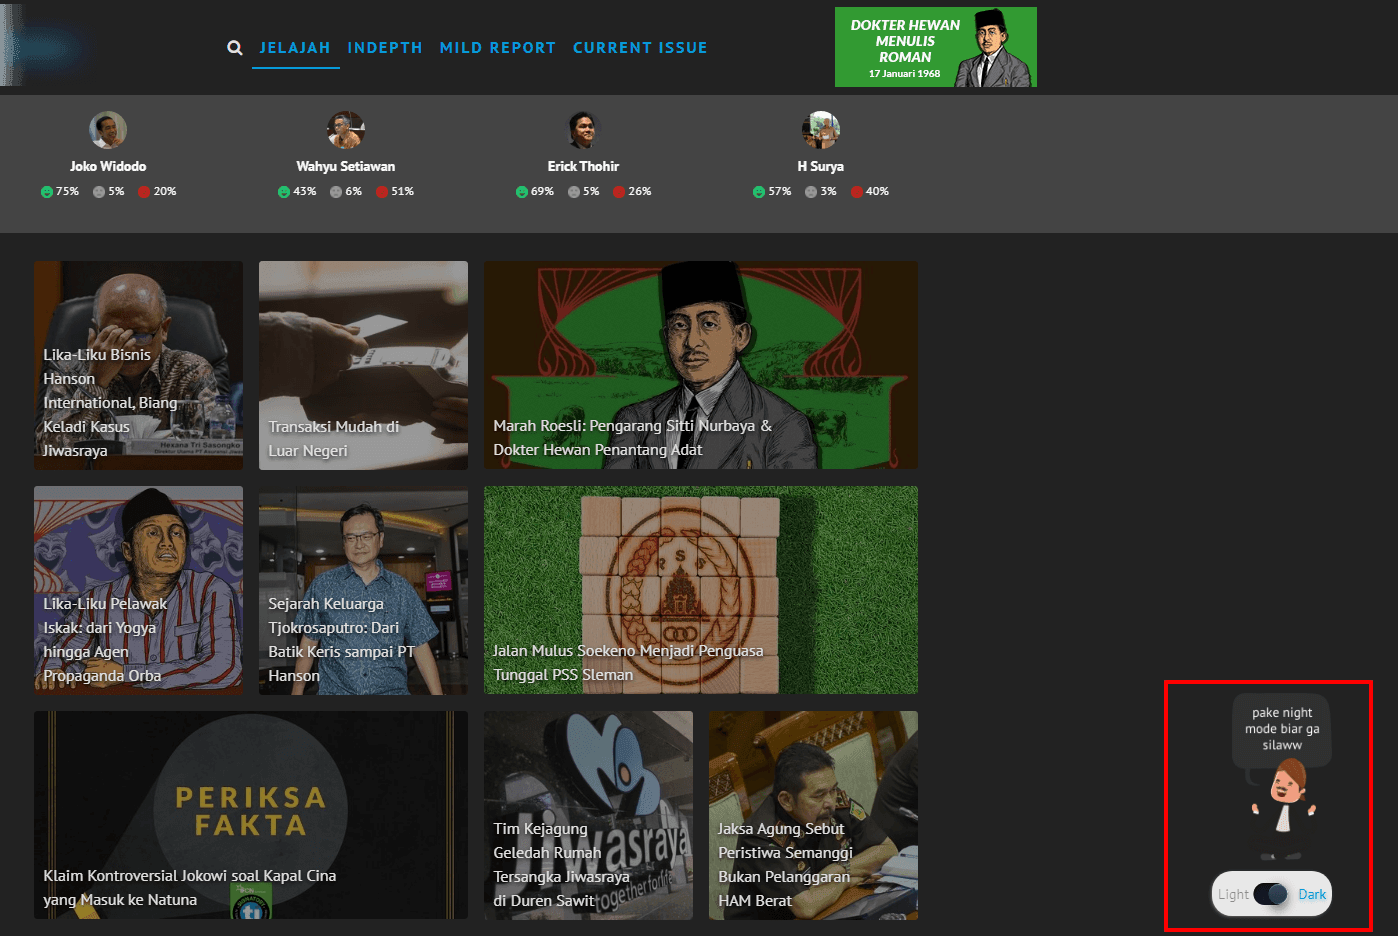Click the red negative sentiment icon for Wahyu Setiawan

pos(382,192)
